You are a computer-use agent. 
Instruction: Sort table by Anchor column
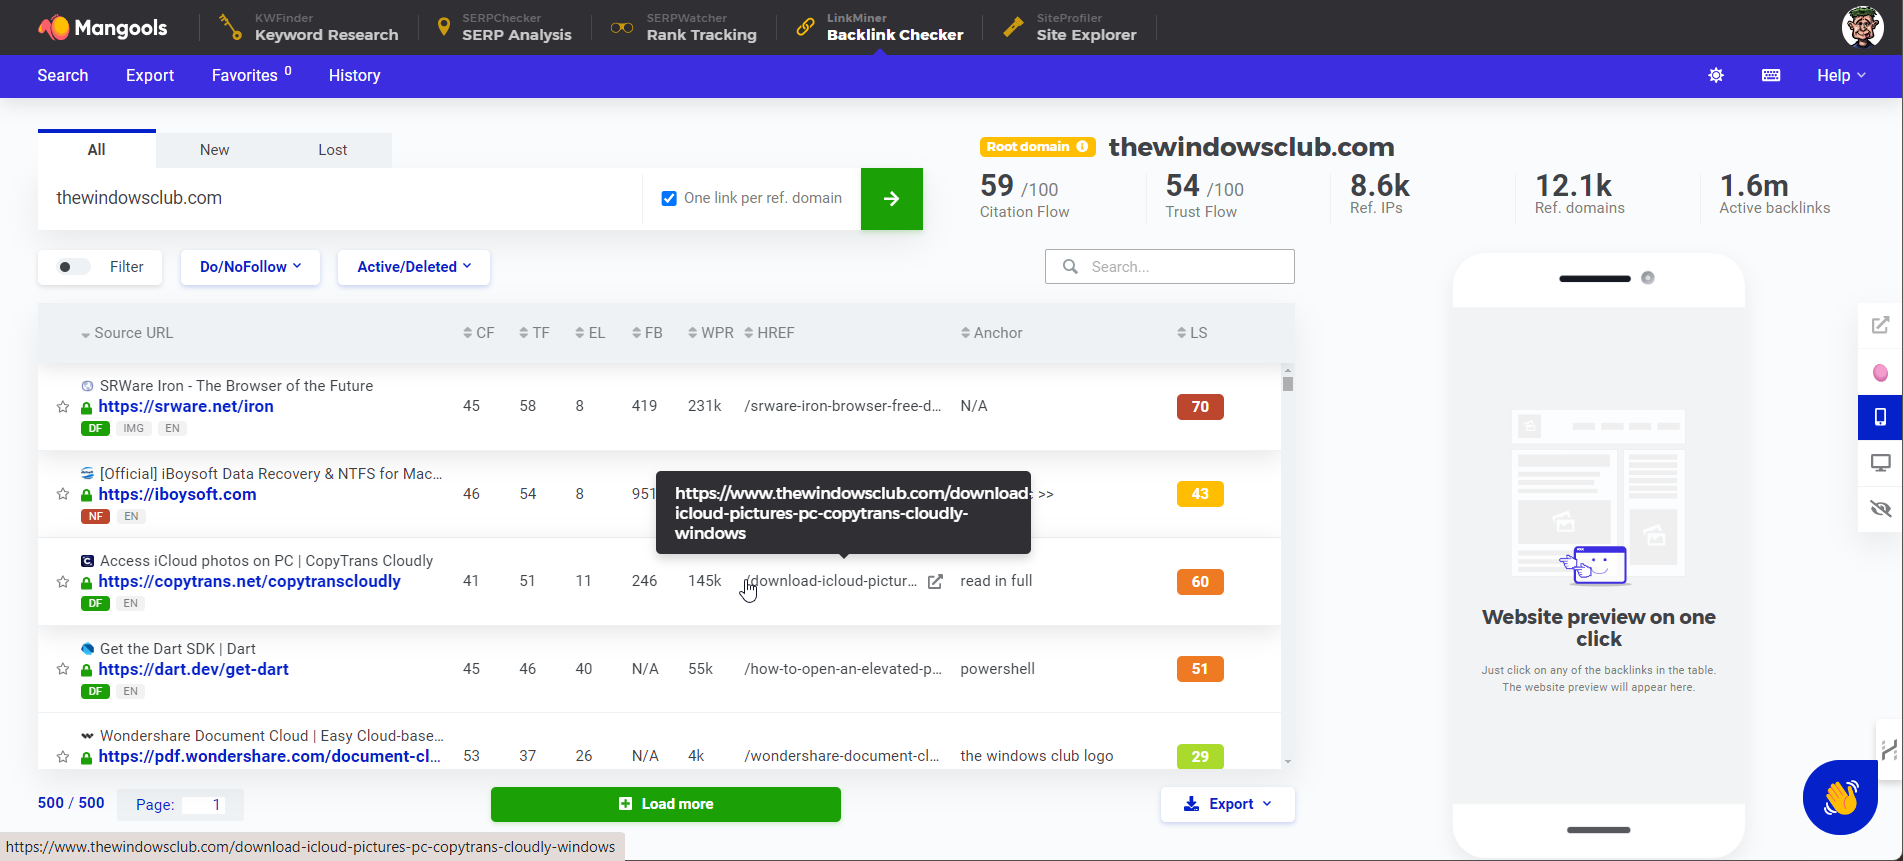click(x=992, y=333)
